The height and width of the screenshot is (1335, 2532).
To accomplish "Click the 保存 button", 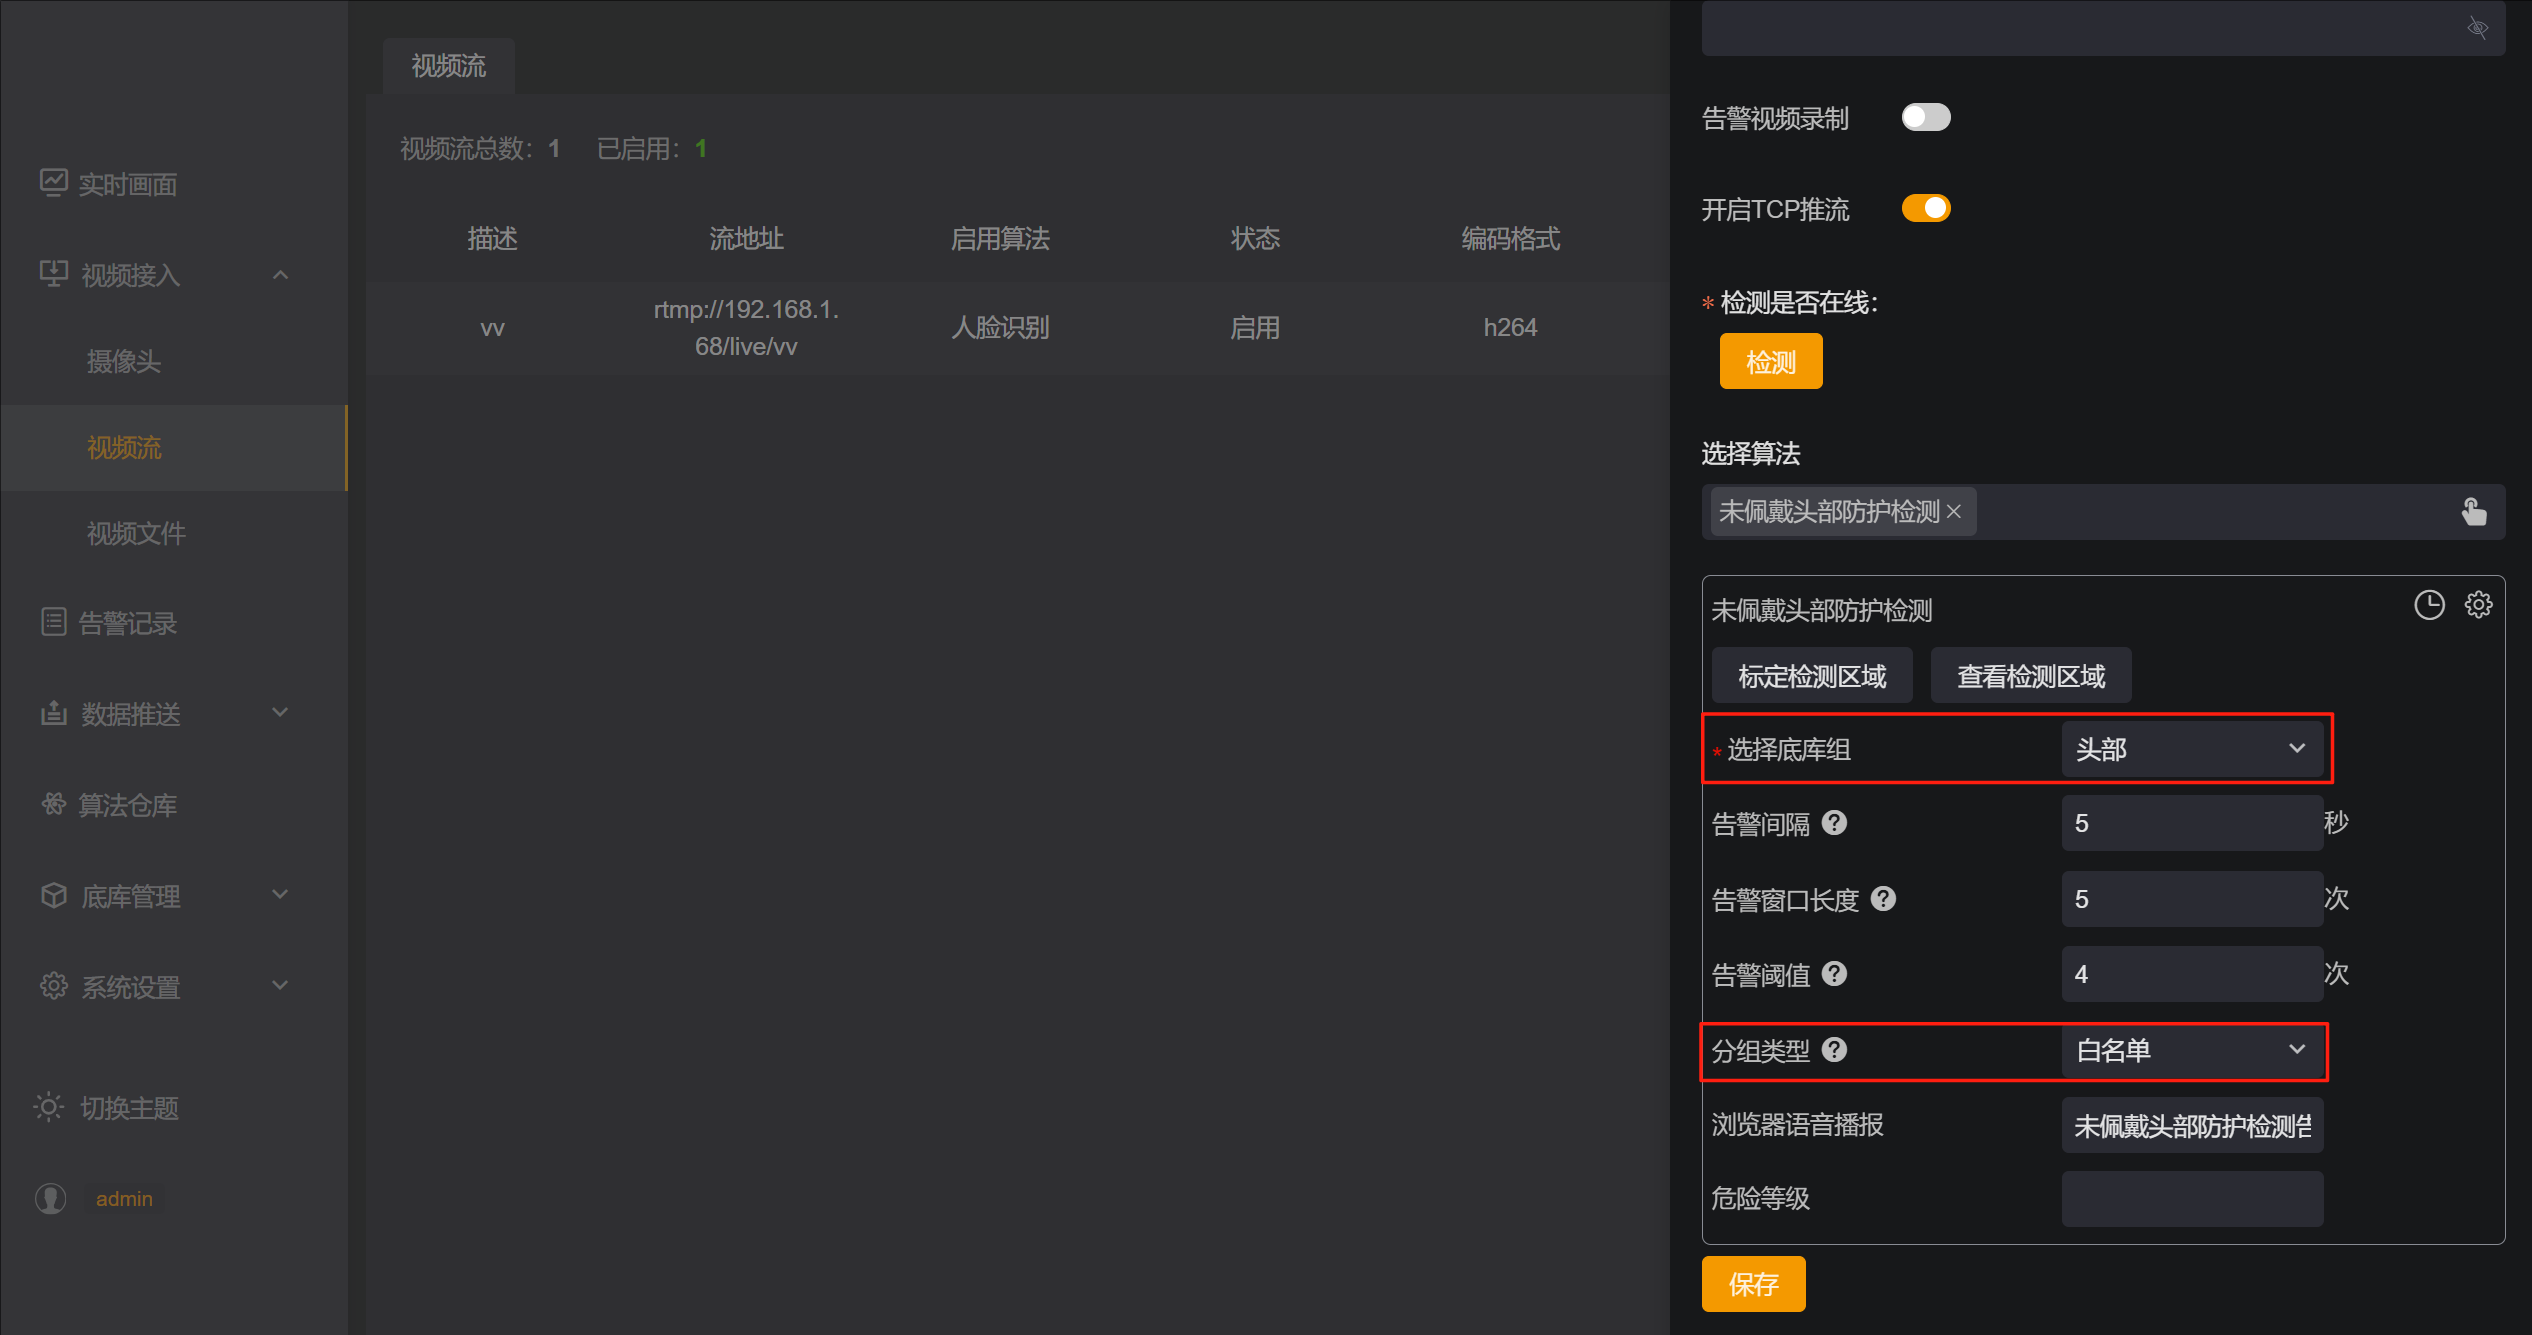I will (1754, 1284).
